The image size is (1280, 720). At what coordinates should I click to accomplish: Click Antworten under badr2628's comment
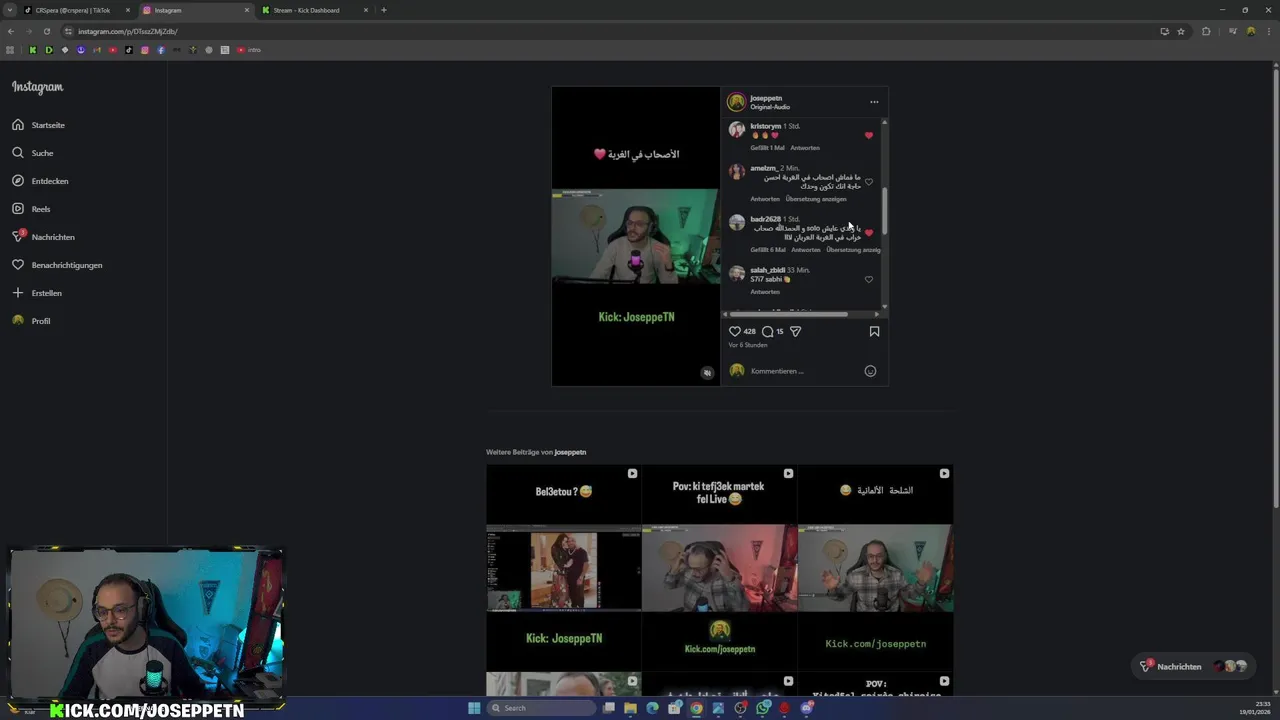(806, 250)
